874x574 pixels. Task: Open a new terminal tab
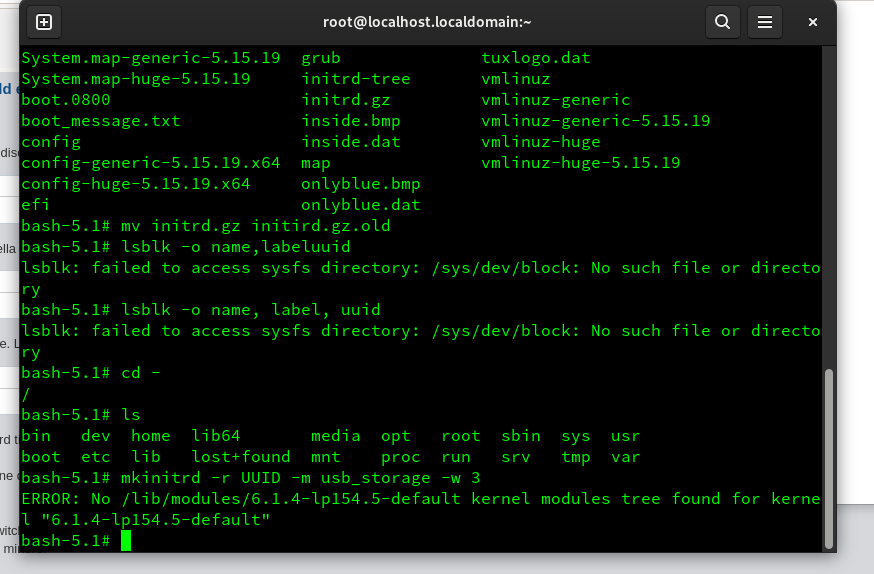click(44, 22)
